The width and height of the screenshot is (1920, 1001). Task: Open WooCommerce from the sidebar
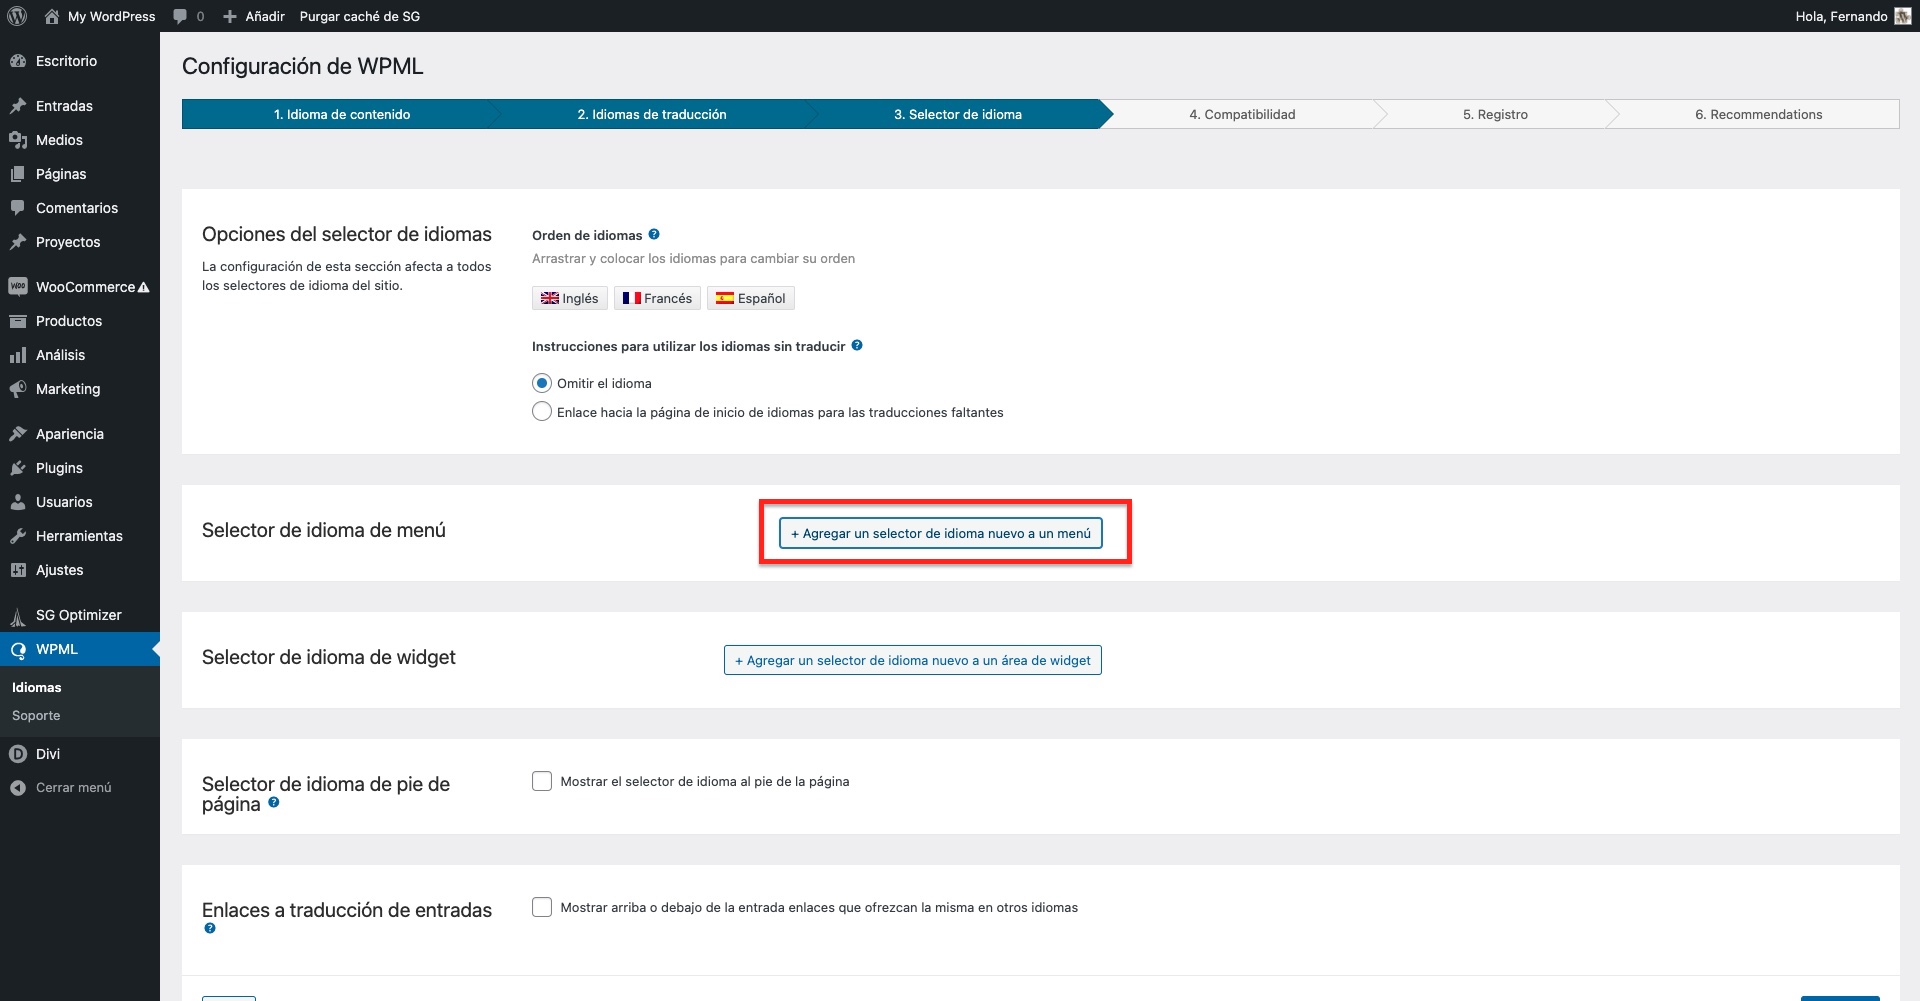tap(85, 287)
